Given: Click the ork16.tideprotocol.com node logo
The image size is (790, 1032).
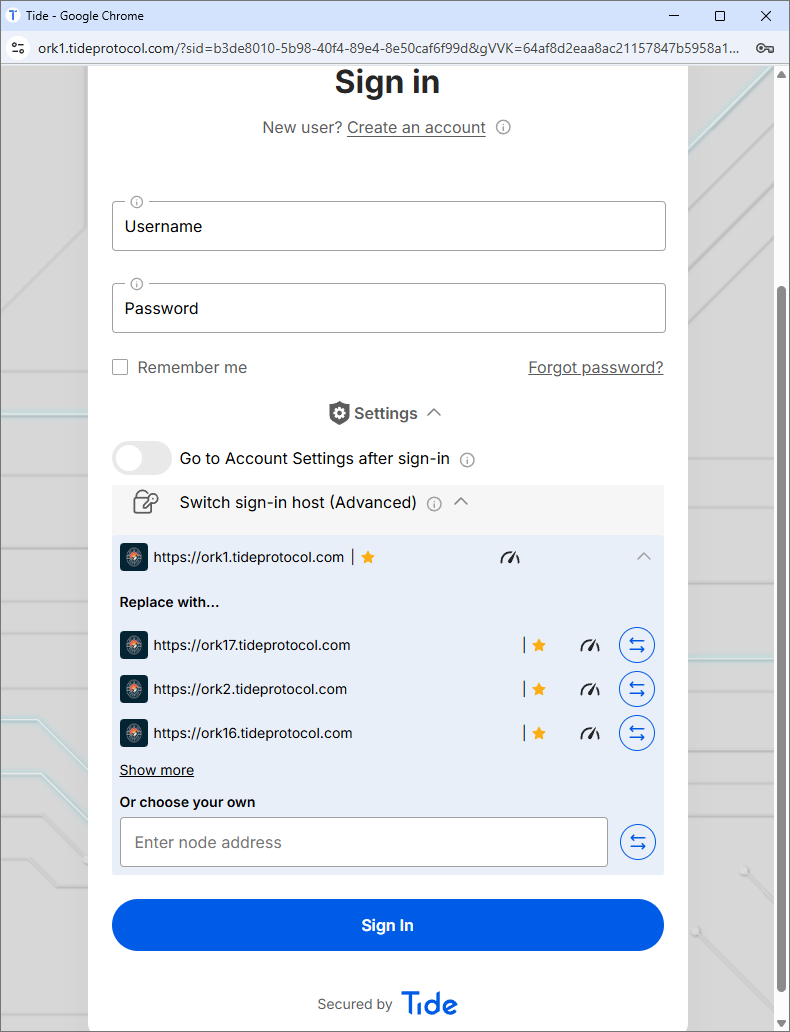Looking at the screenshot, I should 134,733.
